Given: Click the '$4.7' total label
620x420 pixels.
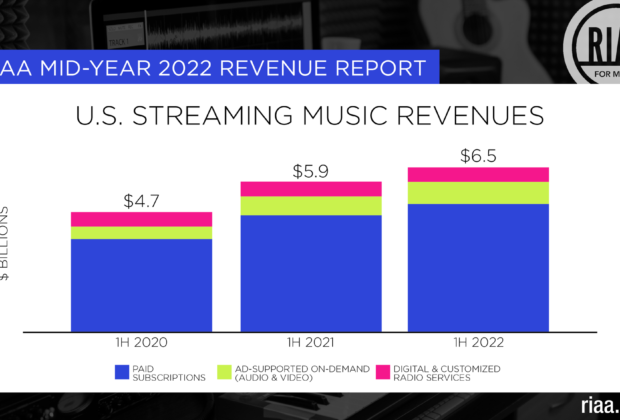Looking at the screenshot, I should pyautogui.click(x=141, y=201).
